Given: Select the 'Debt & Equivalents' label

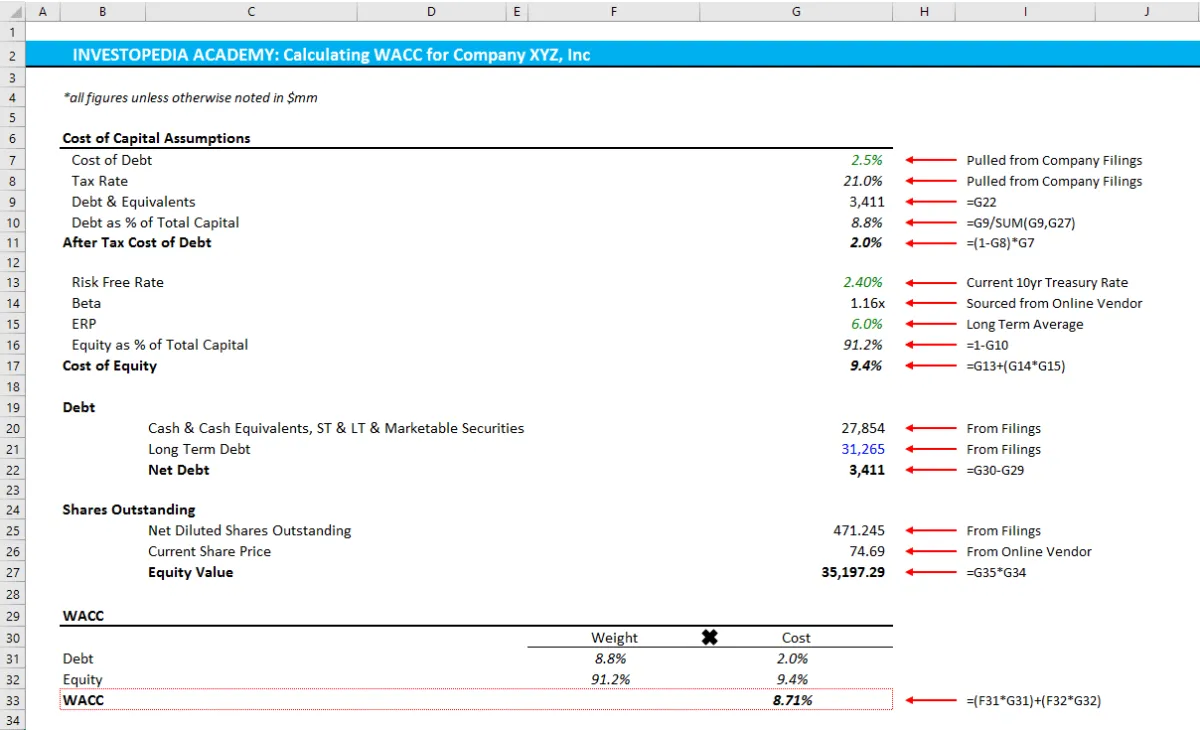Looking at the screenshot, I should 134,202.
